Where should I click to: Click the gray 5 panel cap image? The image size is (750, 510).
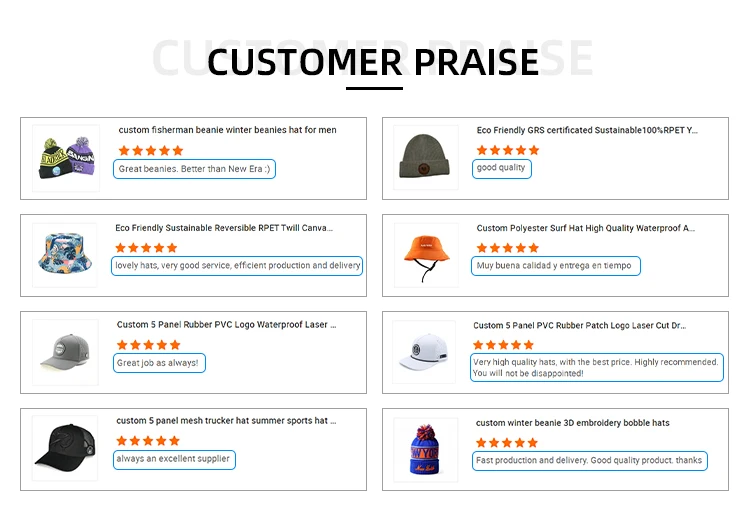tap(65, 352)
